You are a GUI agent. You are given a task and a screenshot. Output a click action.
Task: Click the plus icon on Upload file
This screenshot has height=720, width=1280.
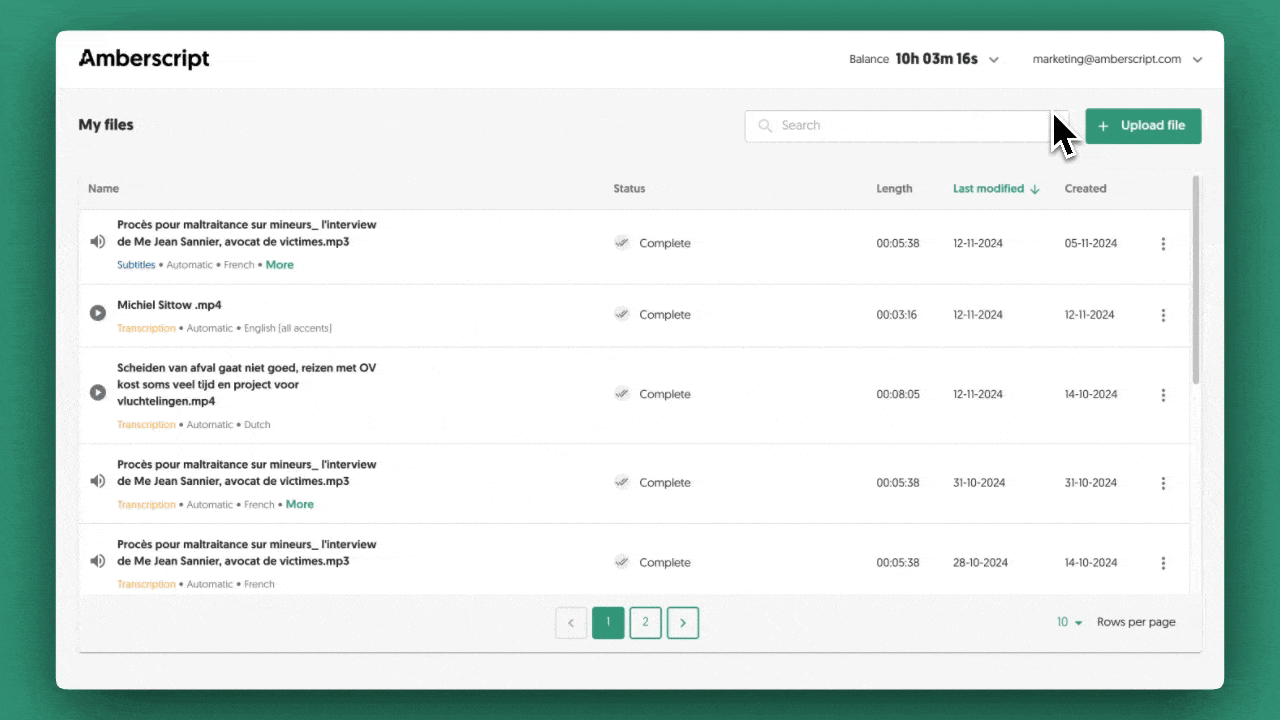pyautogui.click(x=1103, y=126)
